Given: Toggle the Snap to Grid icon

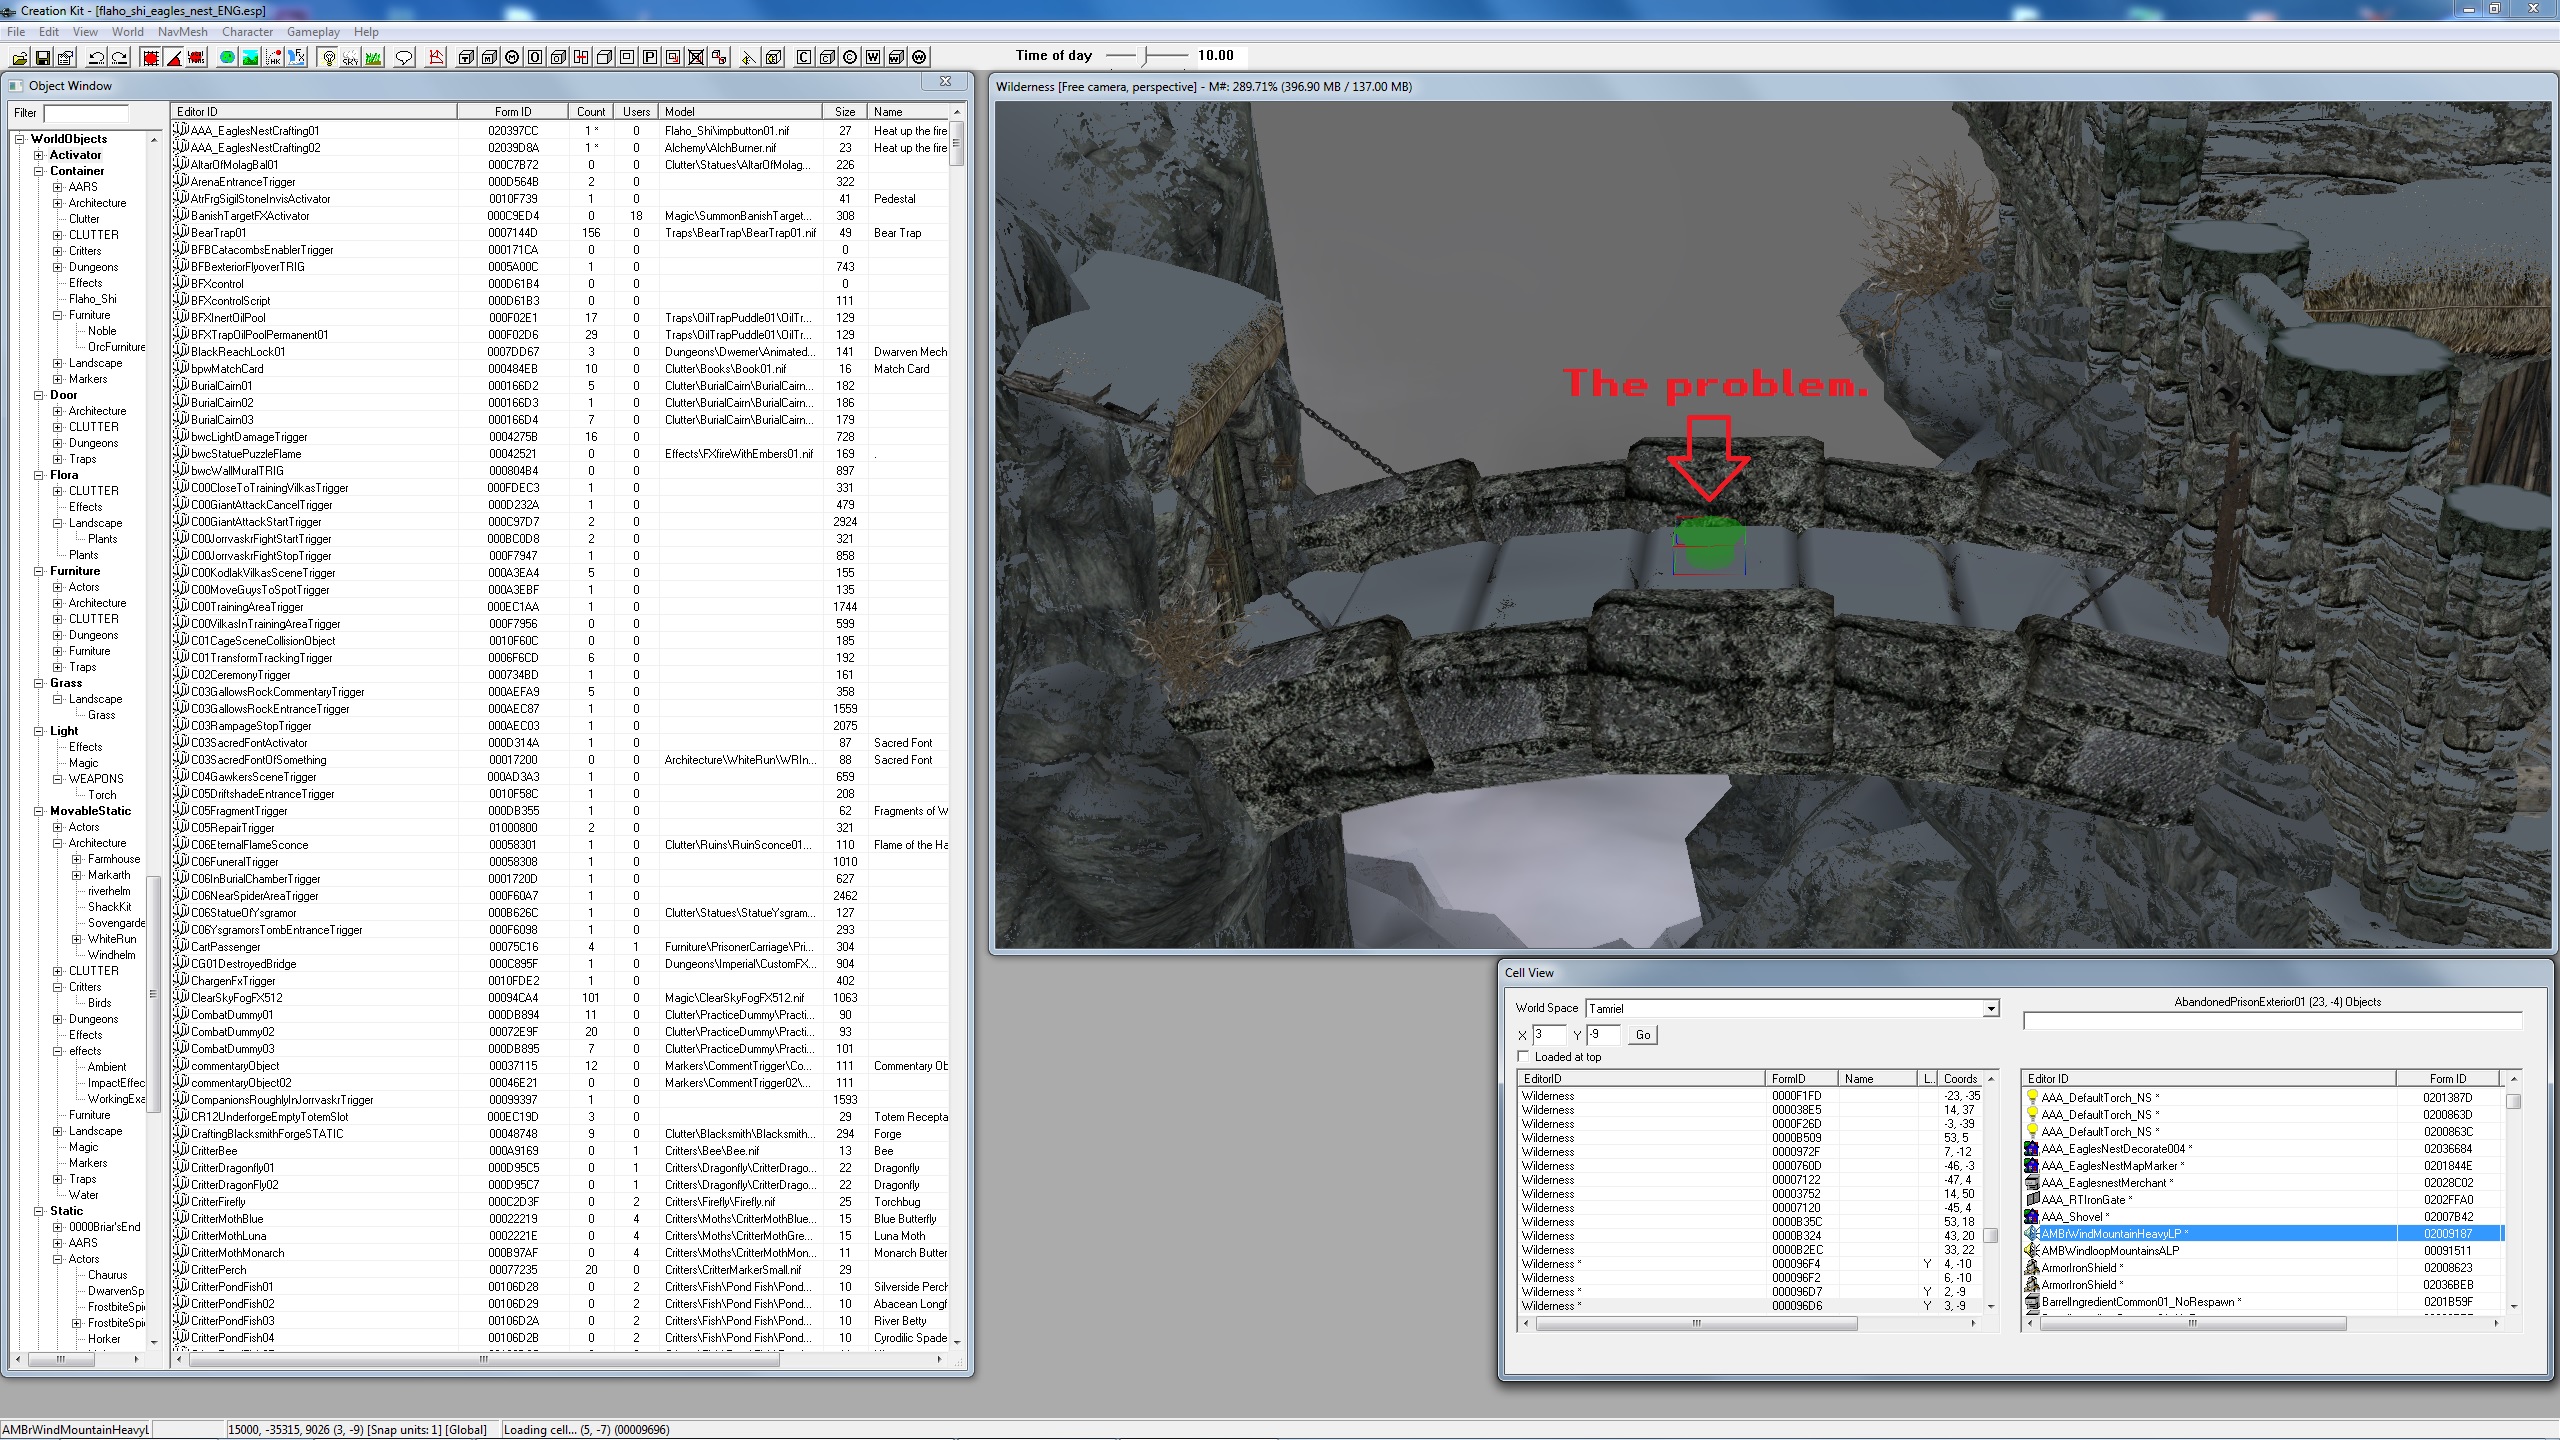Looking at the screenshot, I should point(151,57).
